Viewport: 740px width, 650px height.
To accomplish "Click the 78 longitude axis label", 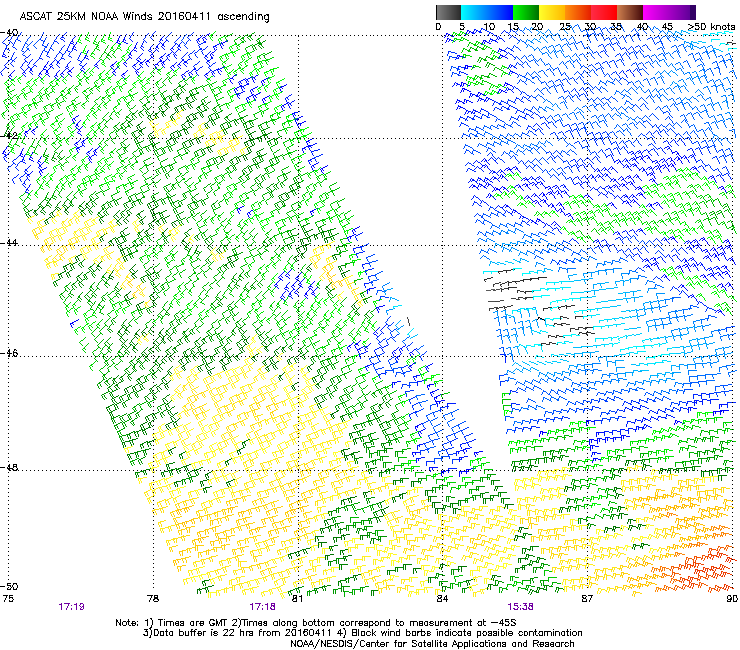I will 153,599.
